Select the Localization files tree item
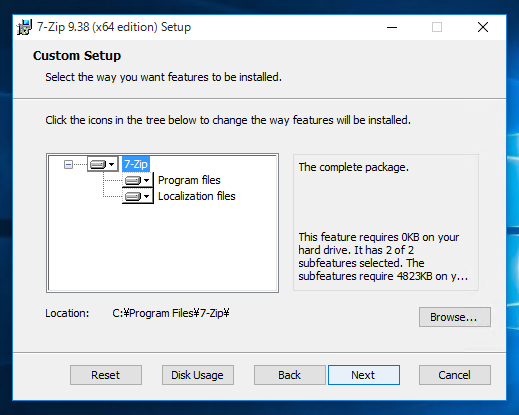The width and height of the screenshot is (519, 415). tap(197, 196)
